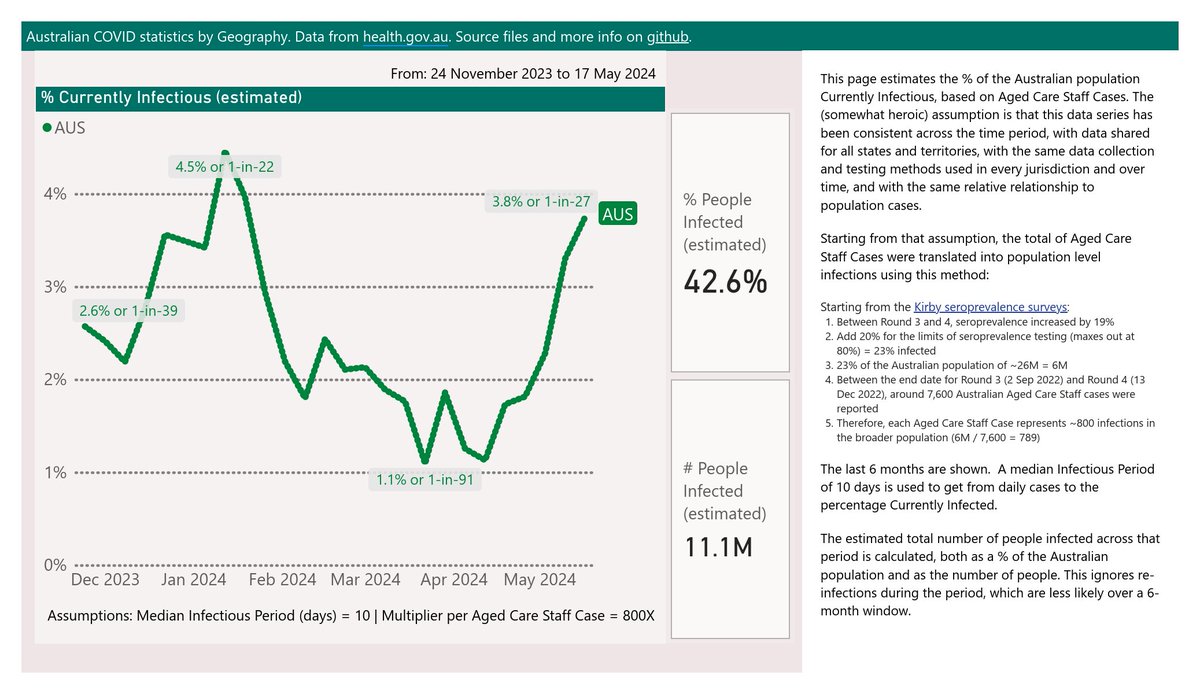Click the lowest data point near 1.1%
The height and width of the screenshot is (694, 1200).
(x=425, y=463)
